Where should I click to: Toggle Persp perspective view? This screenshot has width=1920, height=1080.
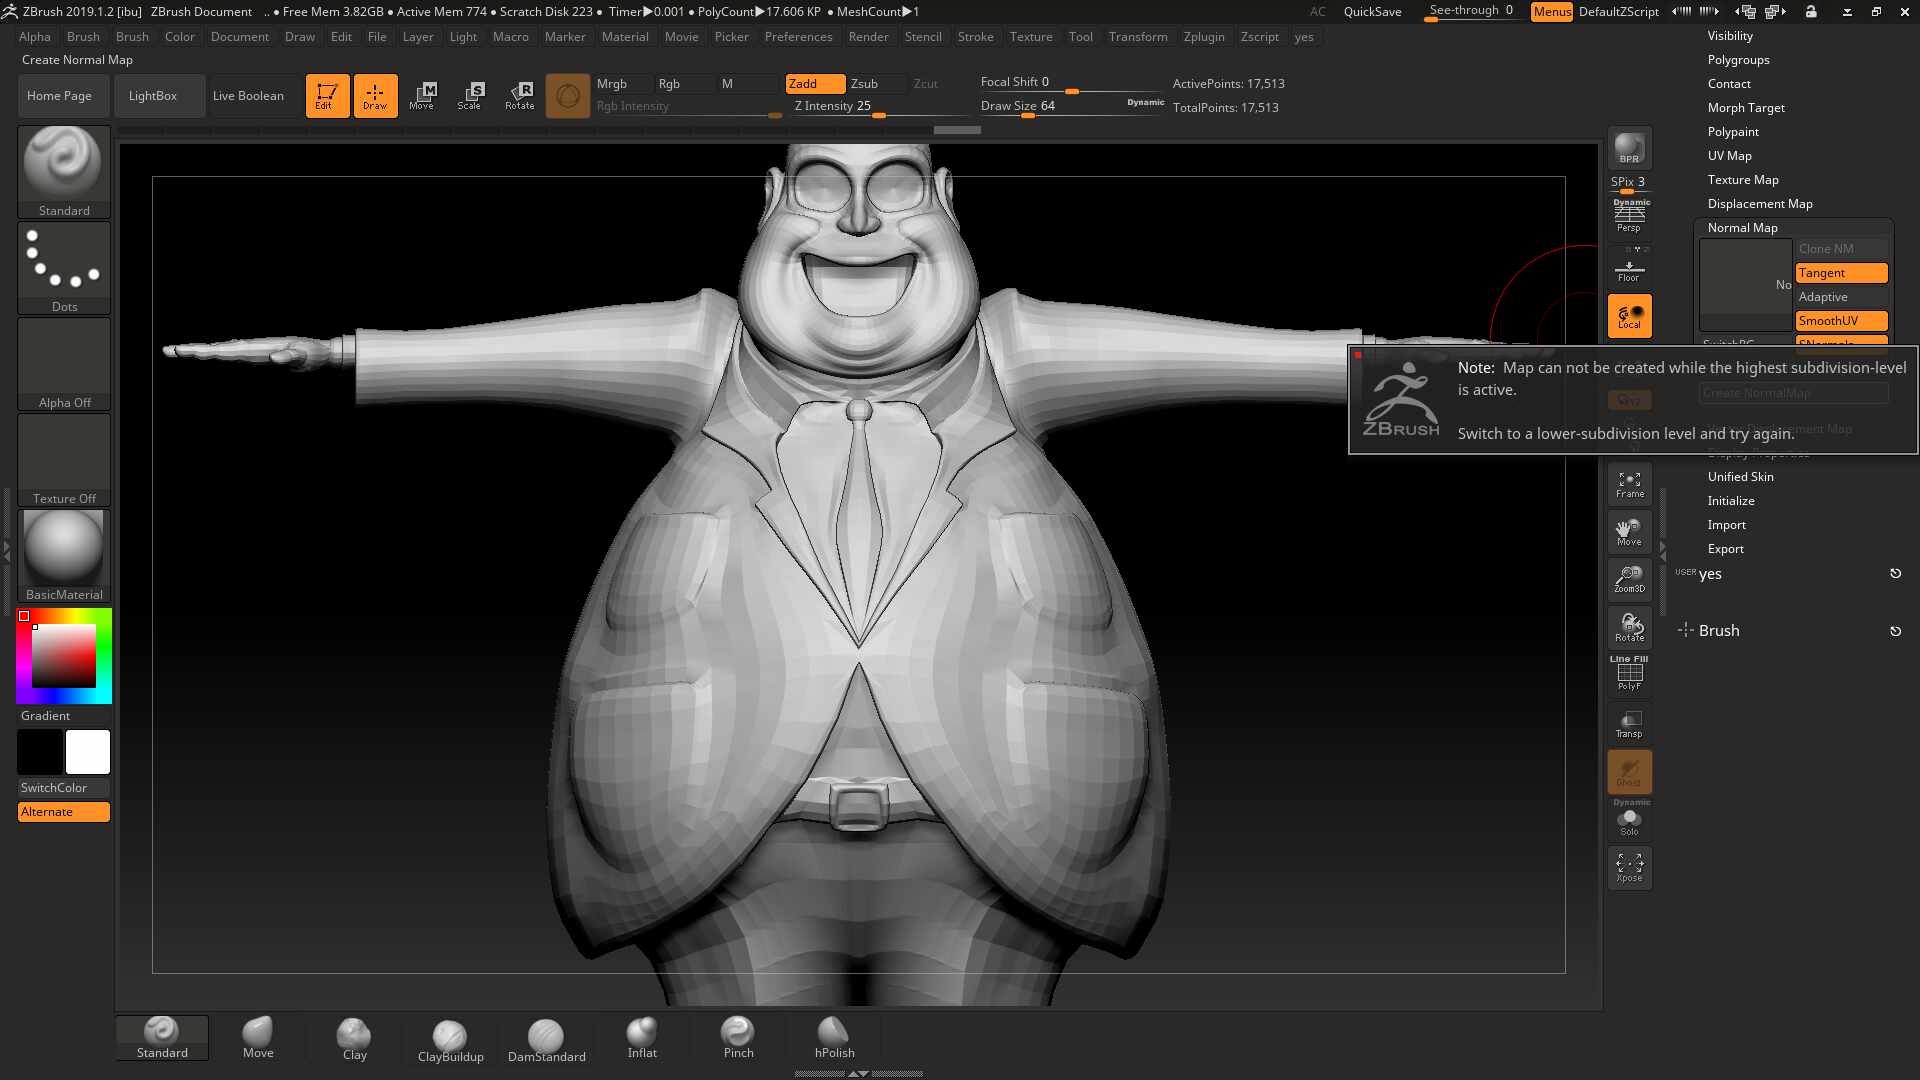click(1629, 216)
